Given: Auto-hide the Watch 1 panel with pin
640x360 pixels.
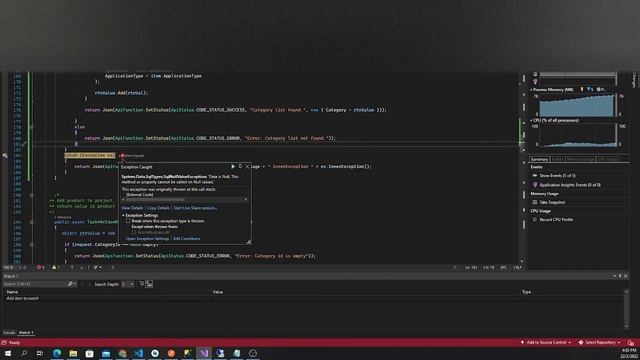Looking at the screenshot, I should [x=620, y=276].
